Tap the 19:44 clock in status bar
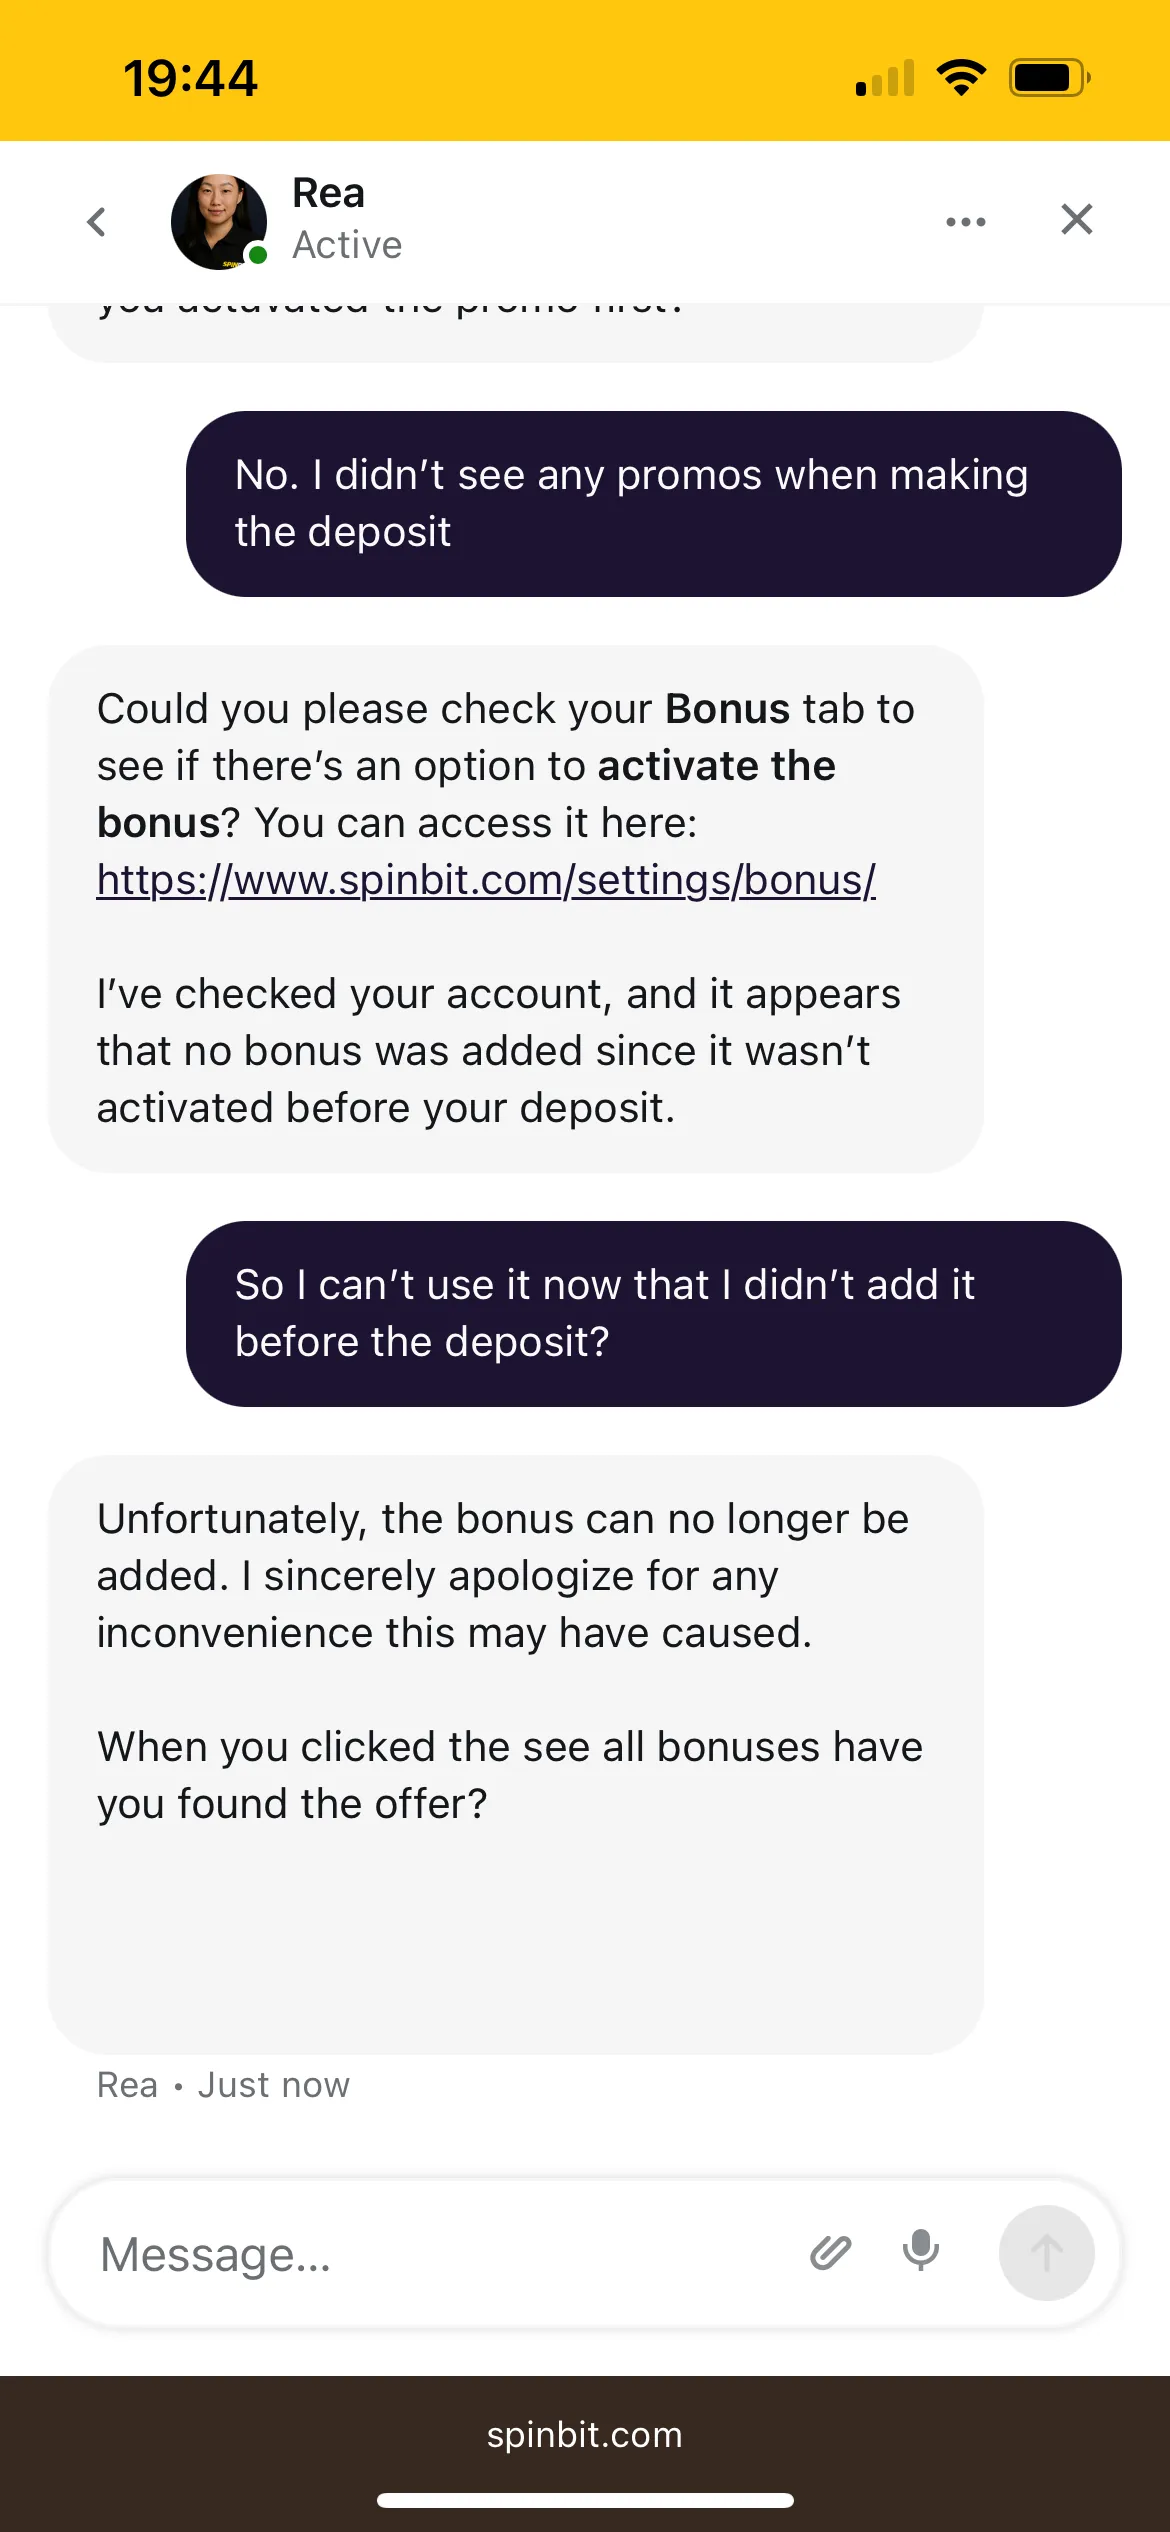Viewport: 1170px width, 2532px height. 190,78
